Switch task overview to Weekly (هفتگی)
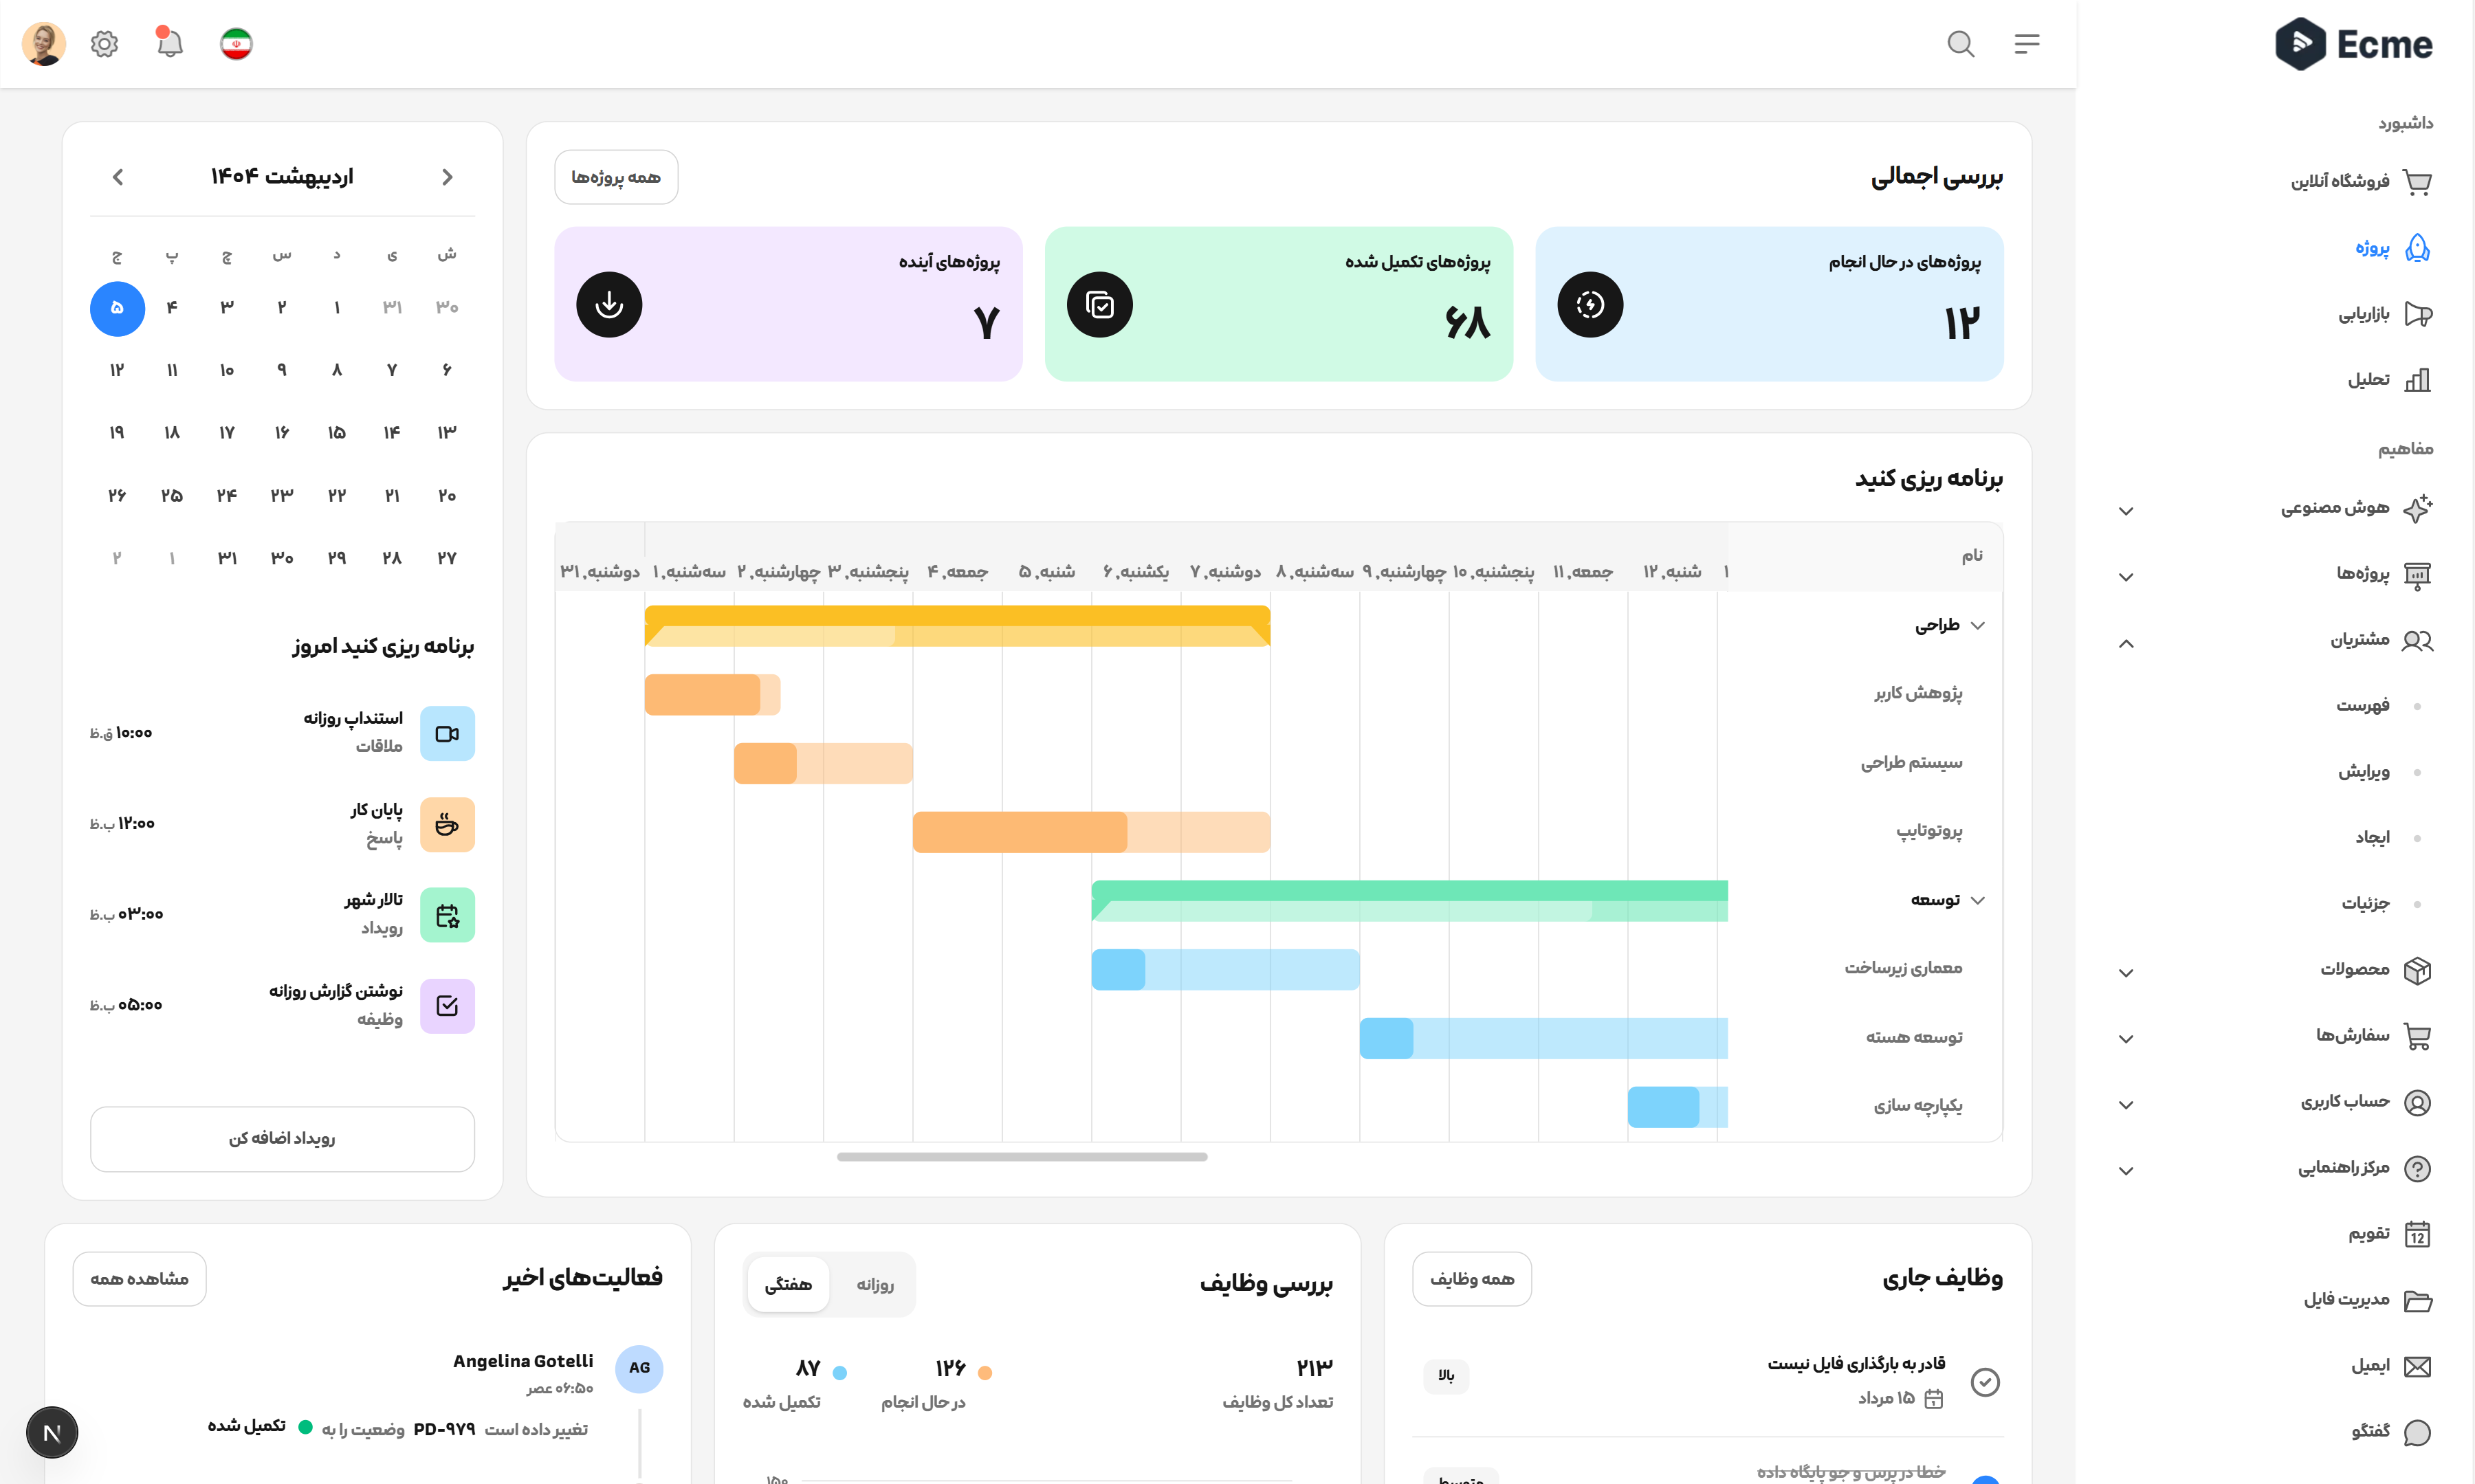 click(788, 1284)
